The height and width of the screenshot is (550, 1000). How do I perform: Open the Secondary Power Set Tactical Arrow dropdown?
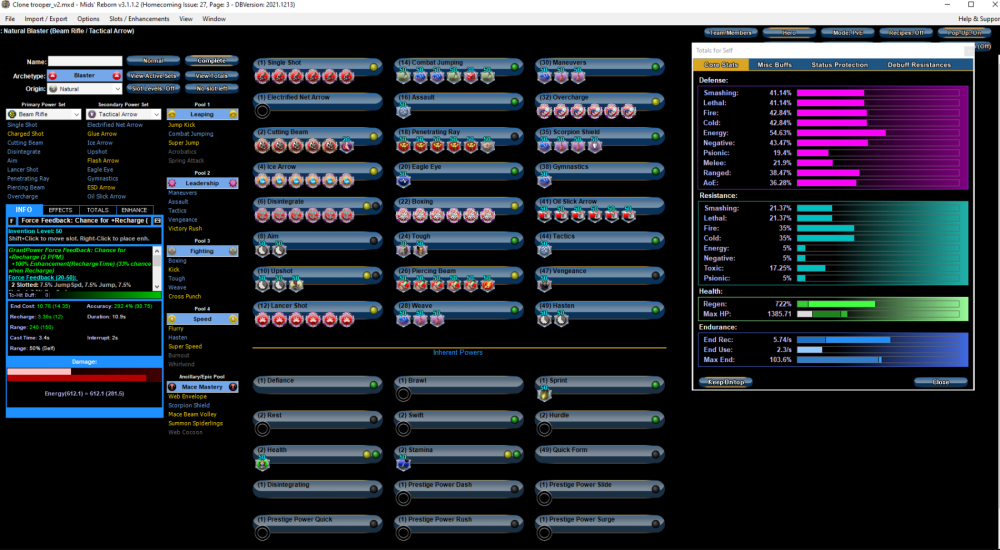(123, 115)
